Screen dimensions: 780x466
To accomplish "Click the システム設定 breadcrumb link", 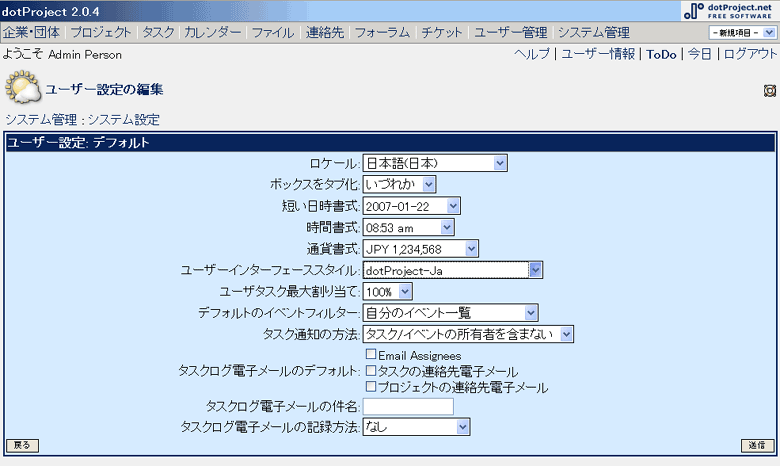I will [x=123, y=119].
